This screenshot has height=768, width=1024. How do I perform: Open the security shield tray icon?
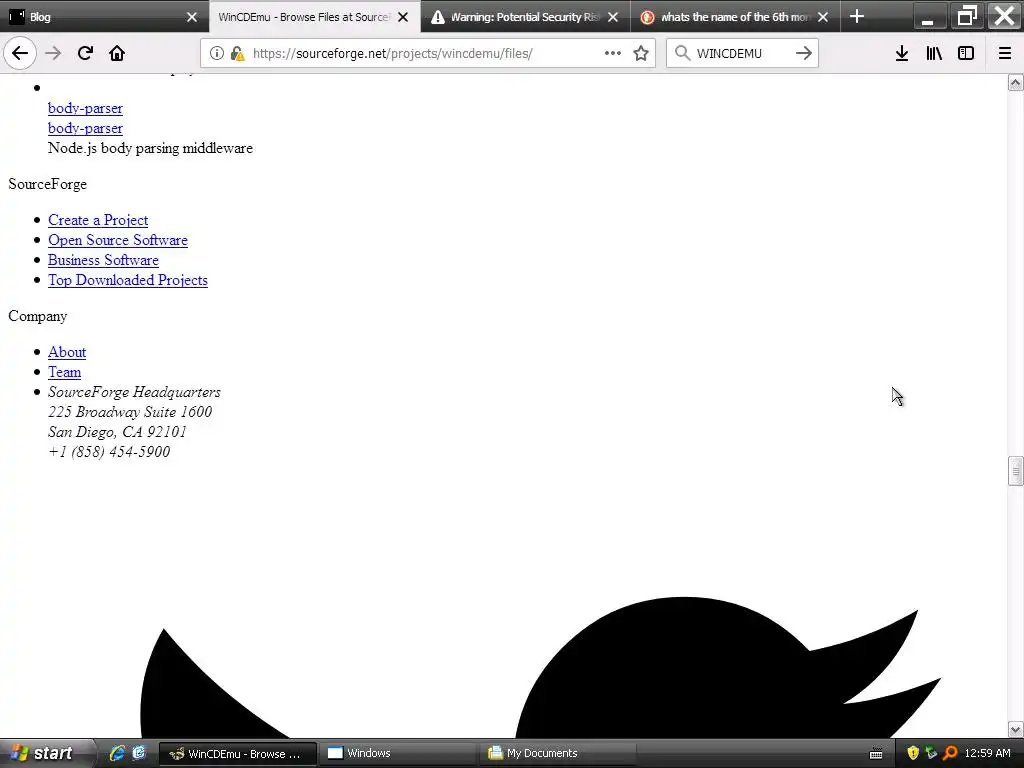(913, 753)
